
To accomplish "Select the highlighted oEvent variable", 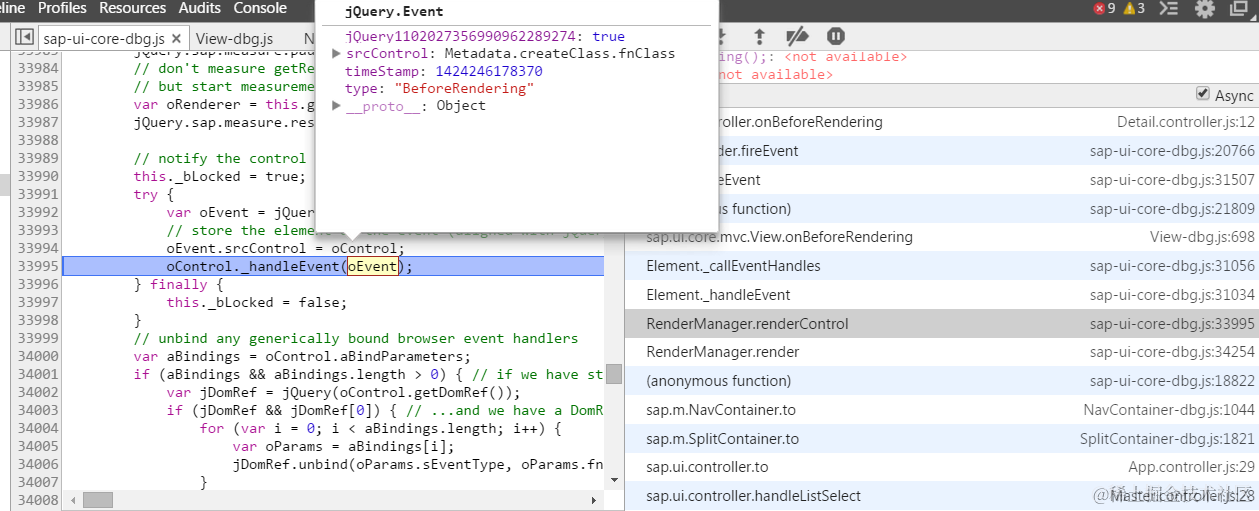I will pos(373,266).
